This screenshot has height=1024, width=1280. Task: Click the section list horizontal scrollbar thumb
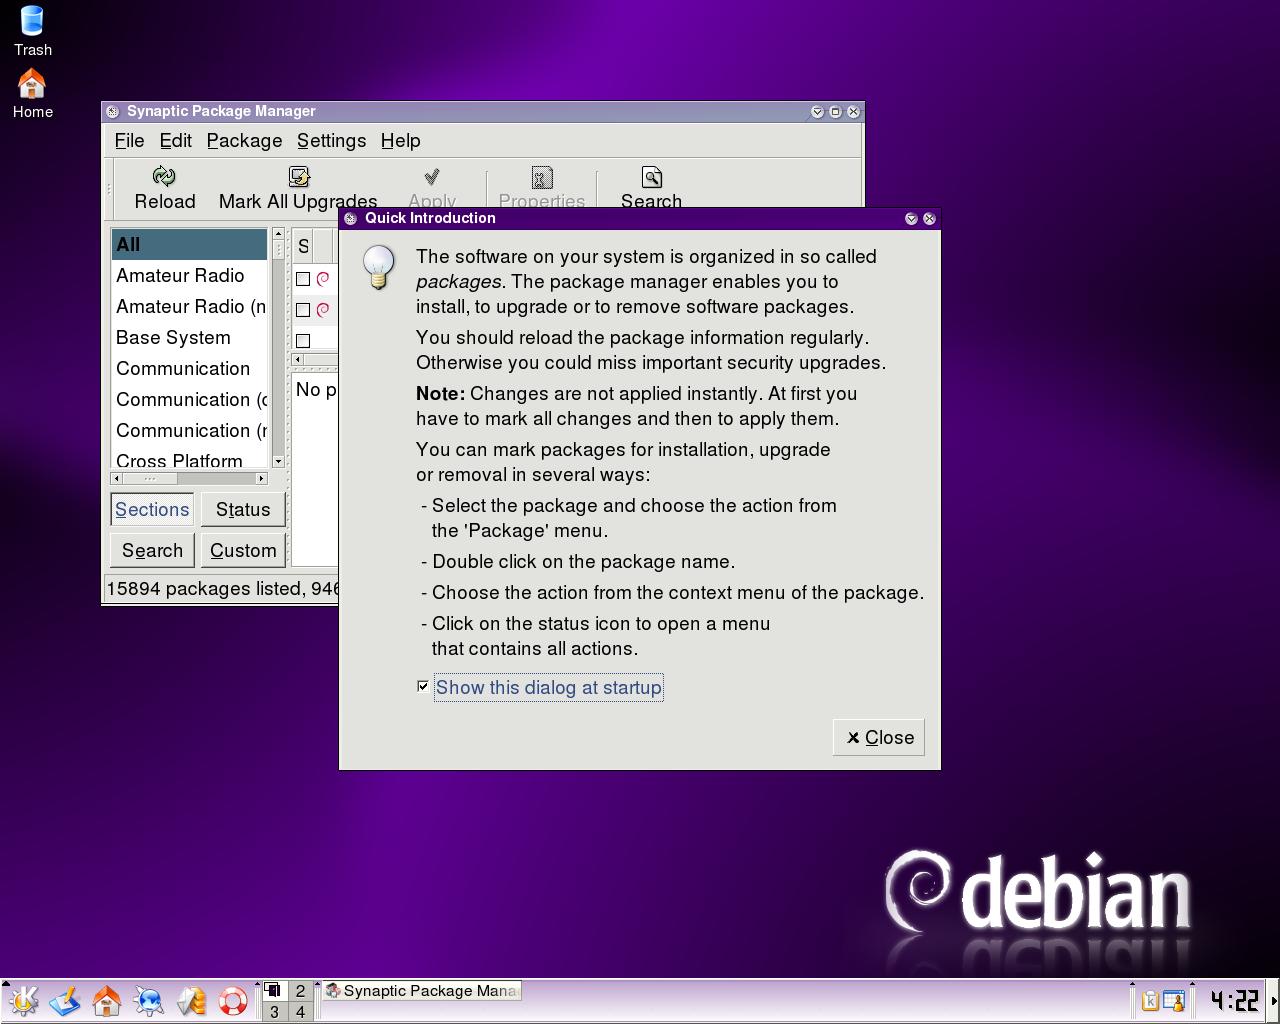coord(150,479)
